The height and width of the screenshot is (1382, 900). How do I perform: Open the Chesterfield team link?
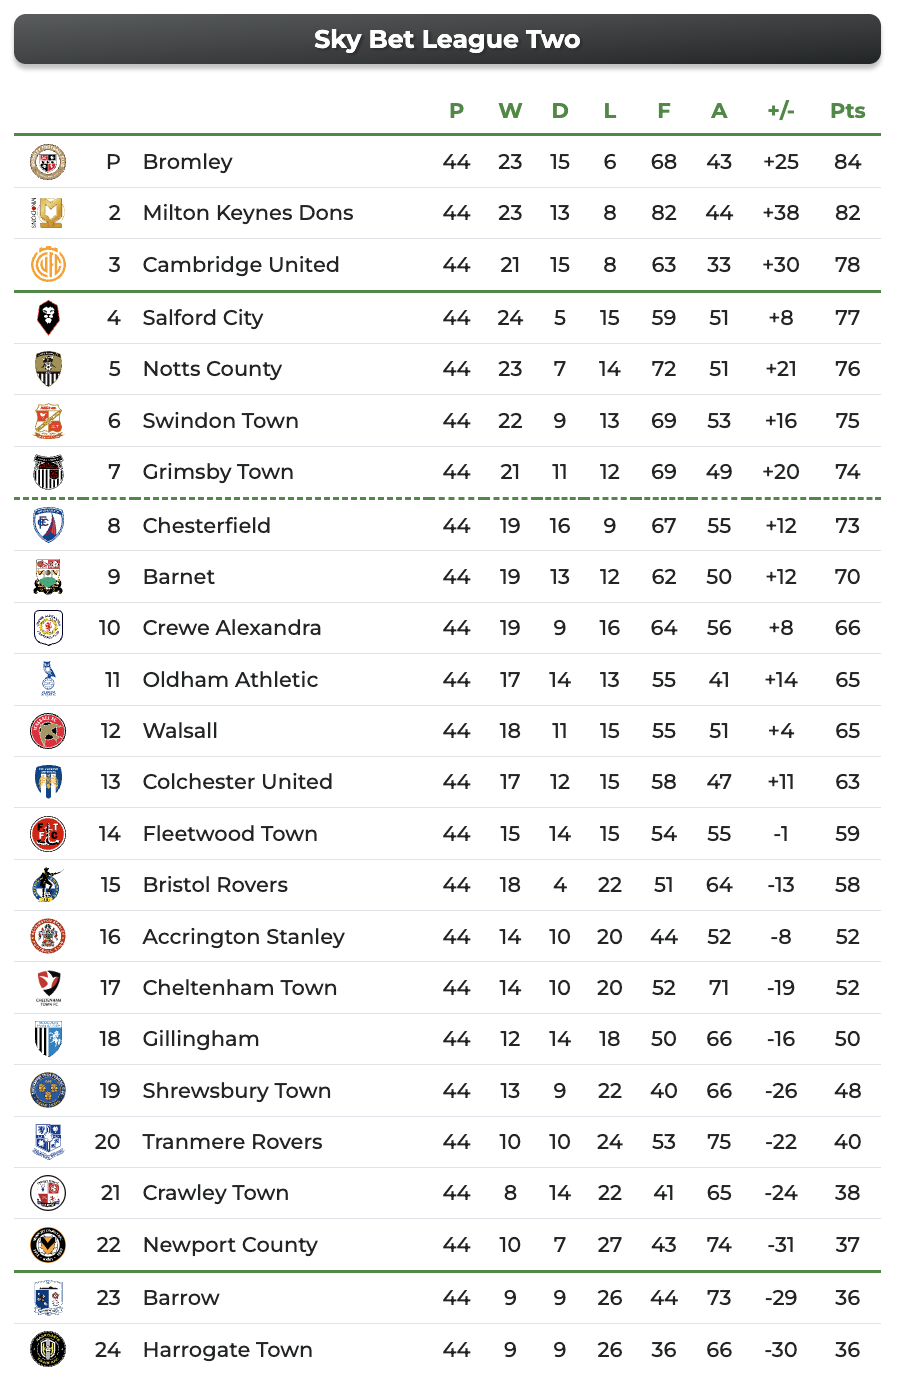click(x=206, y=526)
